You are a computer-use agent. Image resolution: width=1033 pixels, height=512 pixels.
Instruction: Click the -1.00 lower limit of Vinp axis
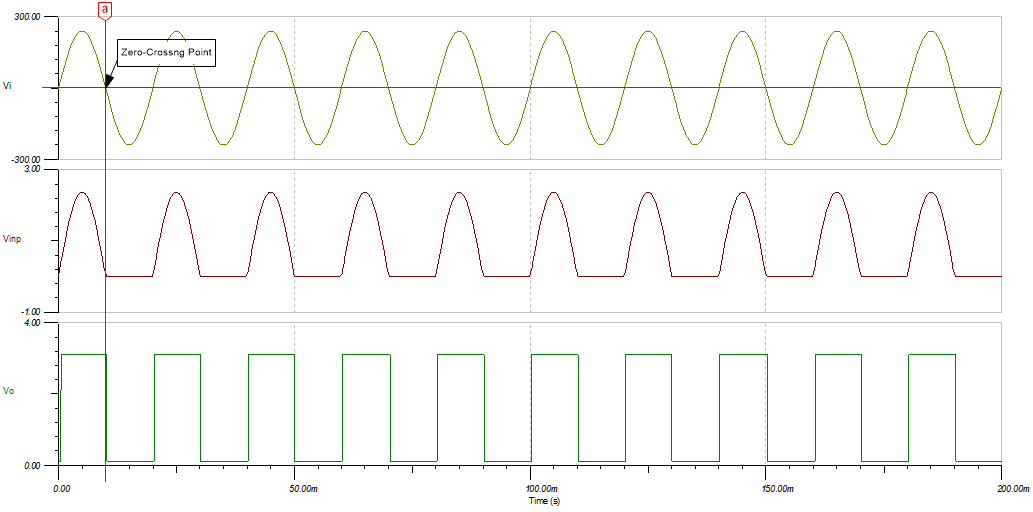[32, 312]
